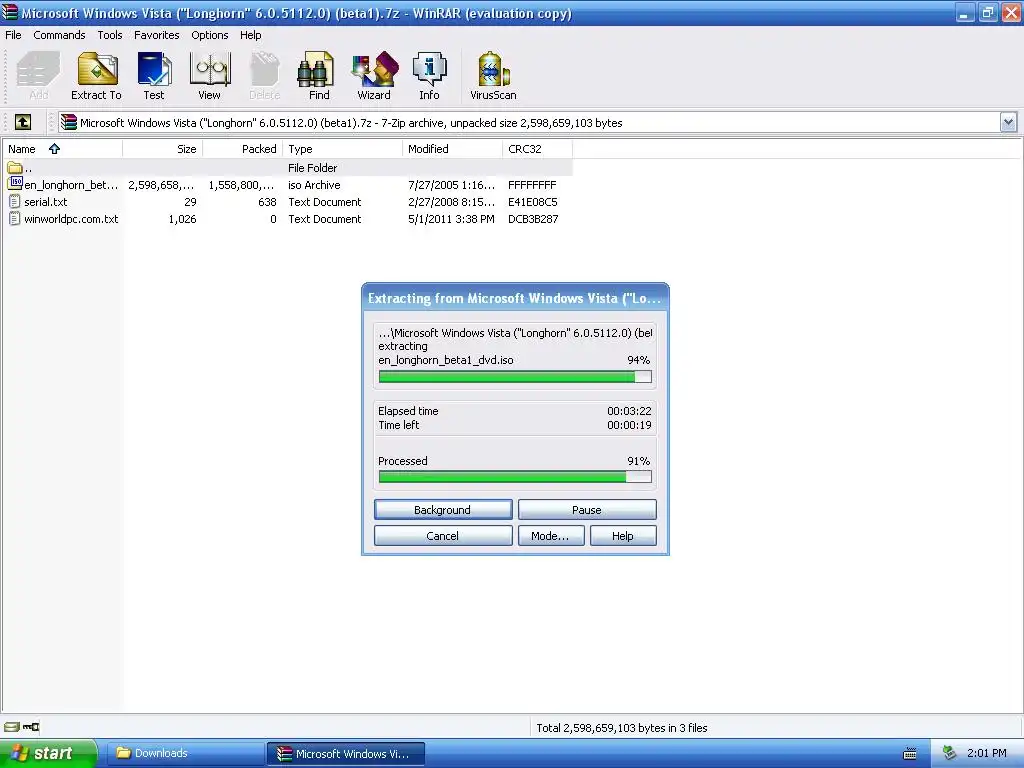Open the Help menu
This screenshot has width=1024, height=768.
251,35
